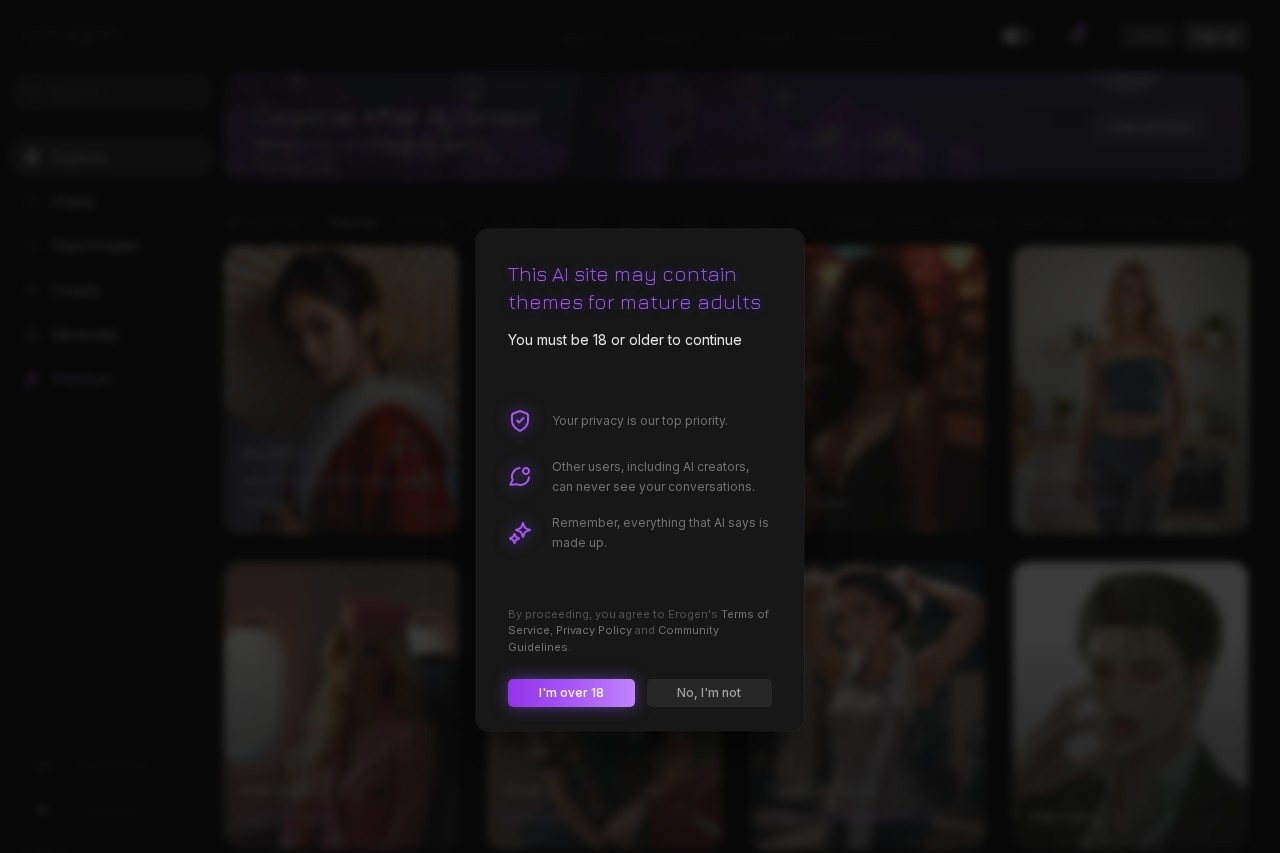
Task: Open card of woman with raised arms
Action: tap(868, 705)
